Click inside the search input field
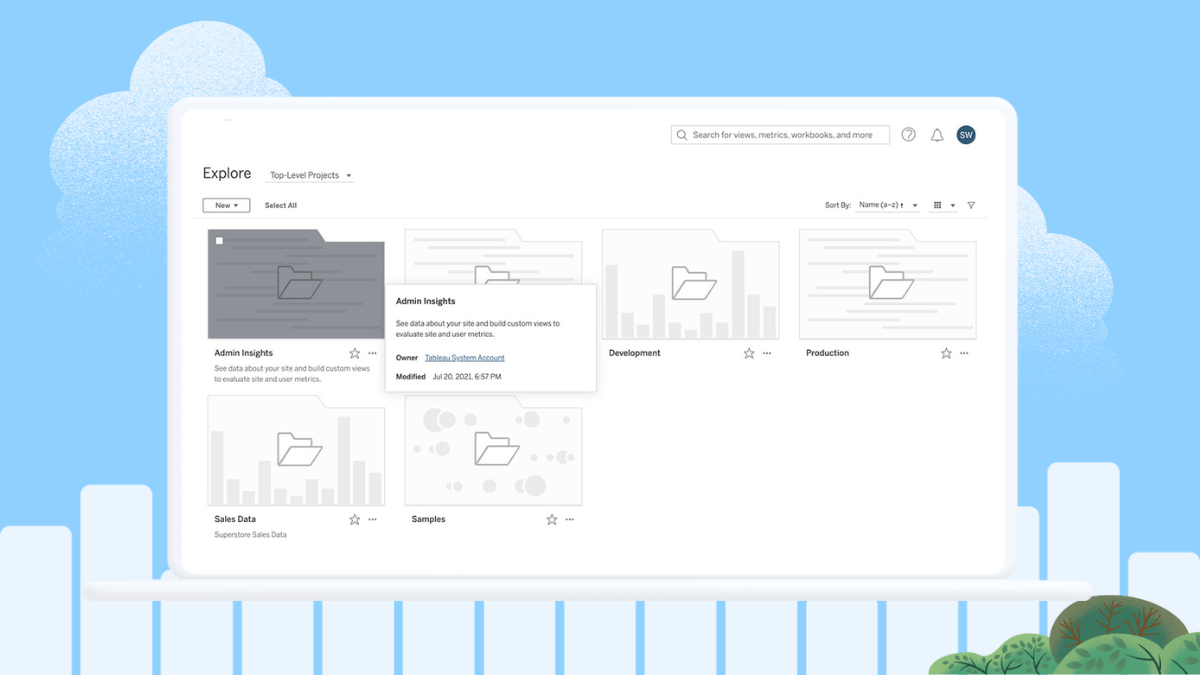The image size is (1200, 675). point(790,134)
